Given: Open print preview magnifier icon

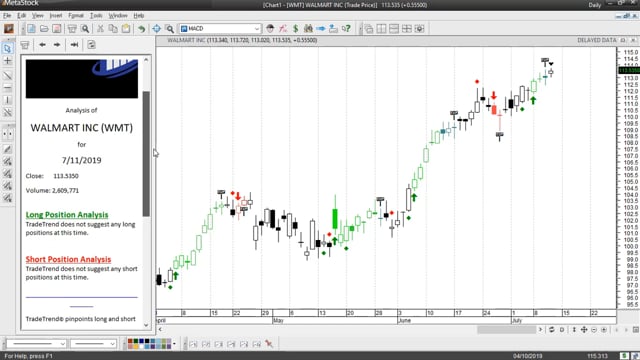Looking at the screenshot, I should click(85, 29).
